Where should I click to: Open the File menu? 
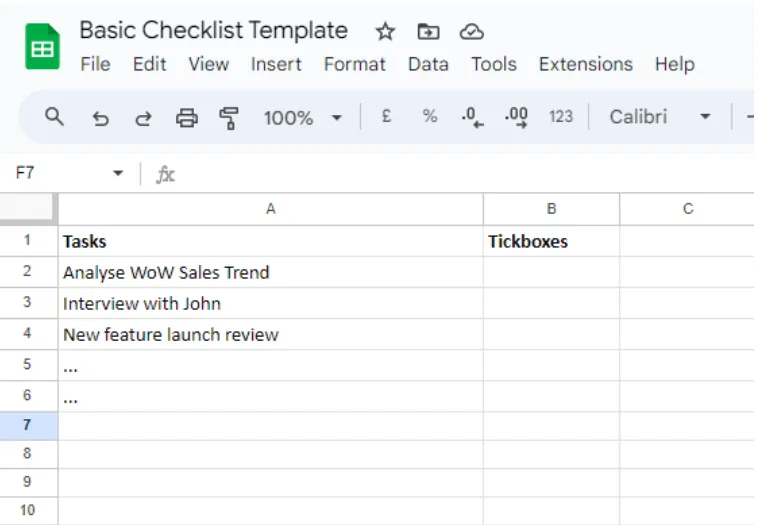click(x=96, y=64)
